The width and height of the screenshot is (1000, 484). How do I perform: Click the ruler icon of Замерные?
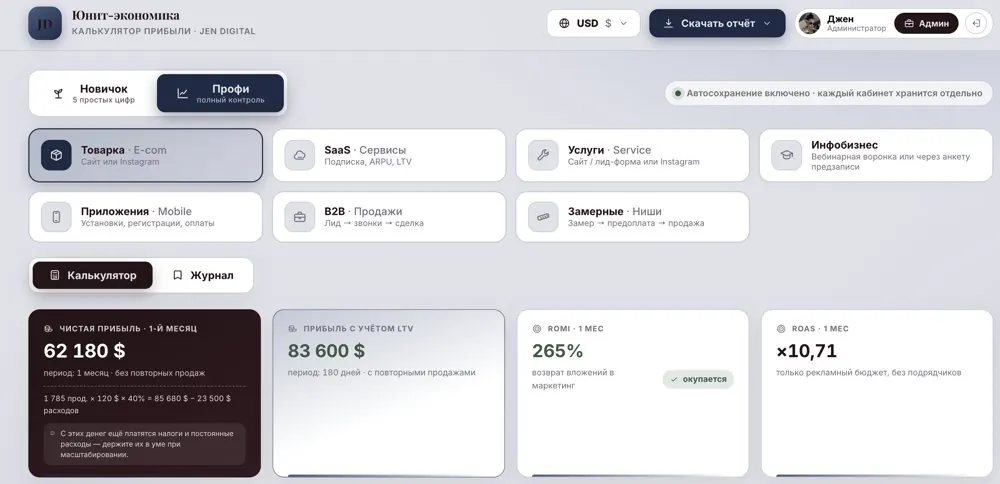click(543, 217)
